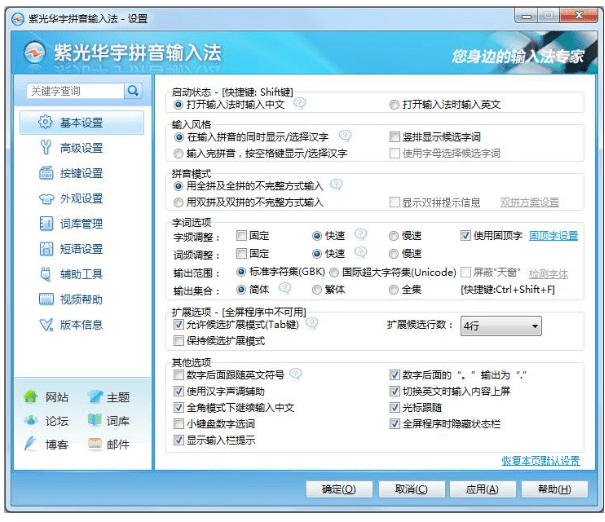This screenshot has width=605, height=522.
Task: Open 扩展候选行数 dropdown showing 4行
Action: 500,326
